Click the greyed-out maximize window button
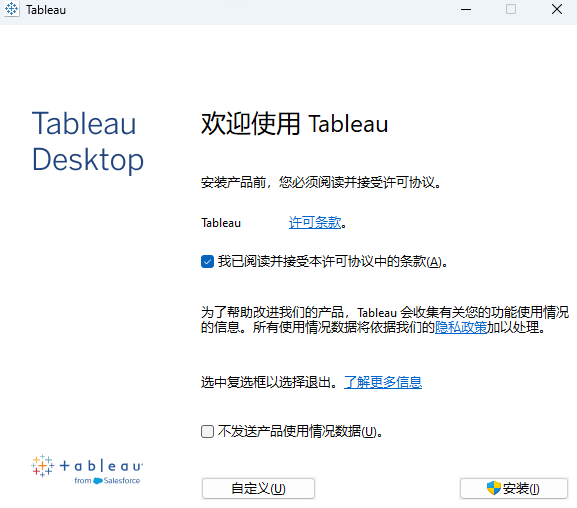 [511, 10]
